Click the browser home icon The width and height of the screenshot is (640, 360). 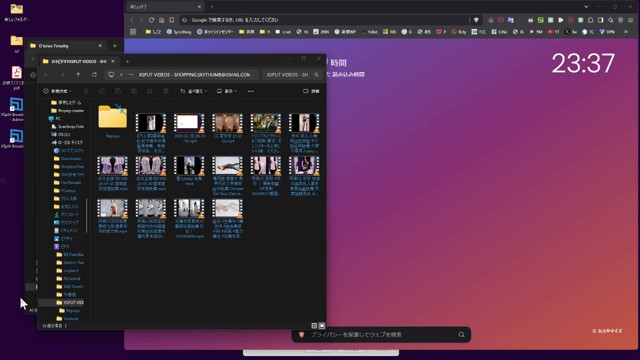[162, 20]
